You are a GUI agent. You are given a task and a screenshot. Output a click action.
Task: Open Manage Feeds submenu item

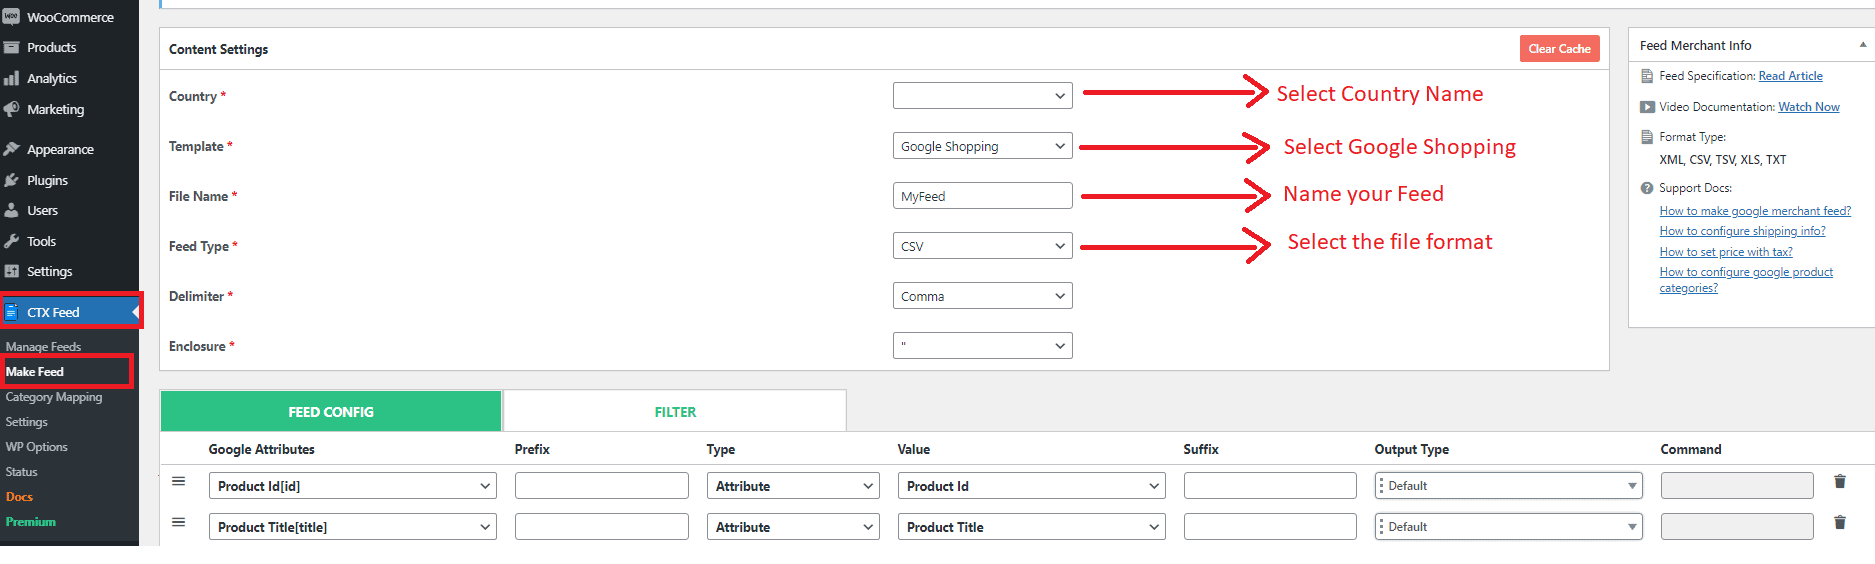[x=43, y=347]
